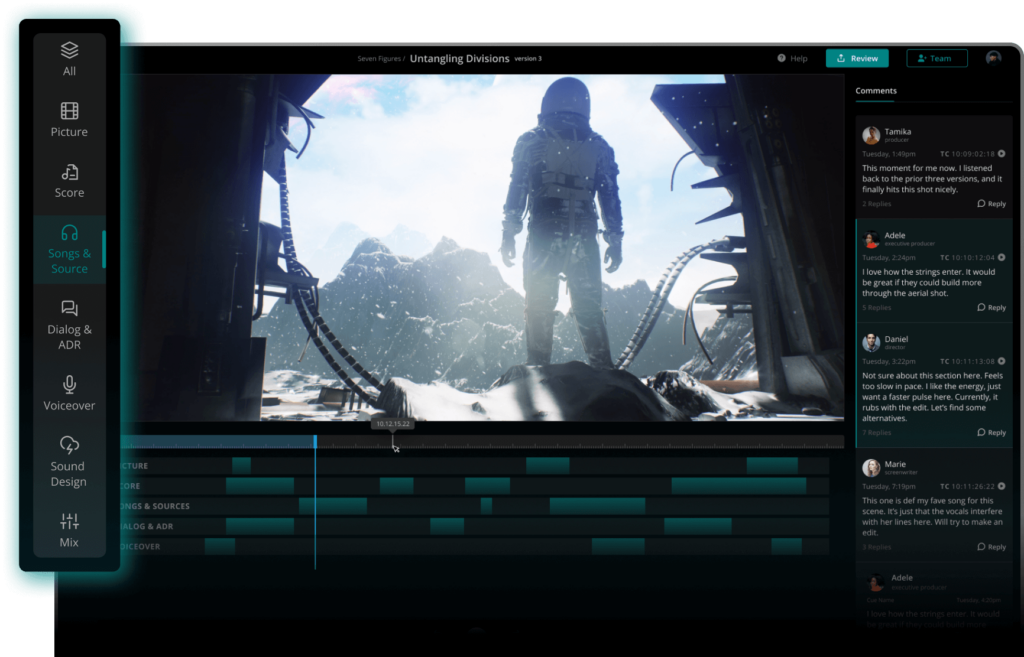Screen dimensions: 1024x657
Task: Reply to Marie's comment
Action: [991, 547]
